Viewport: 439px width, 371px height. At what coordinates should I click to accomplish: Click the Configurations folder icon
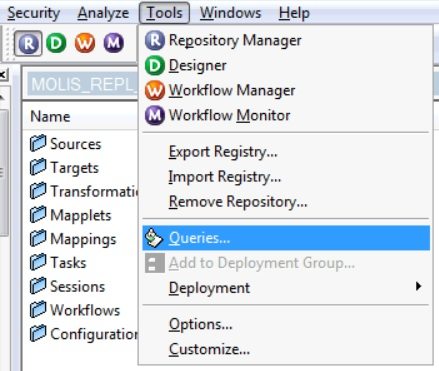pos(38,334)
